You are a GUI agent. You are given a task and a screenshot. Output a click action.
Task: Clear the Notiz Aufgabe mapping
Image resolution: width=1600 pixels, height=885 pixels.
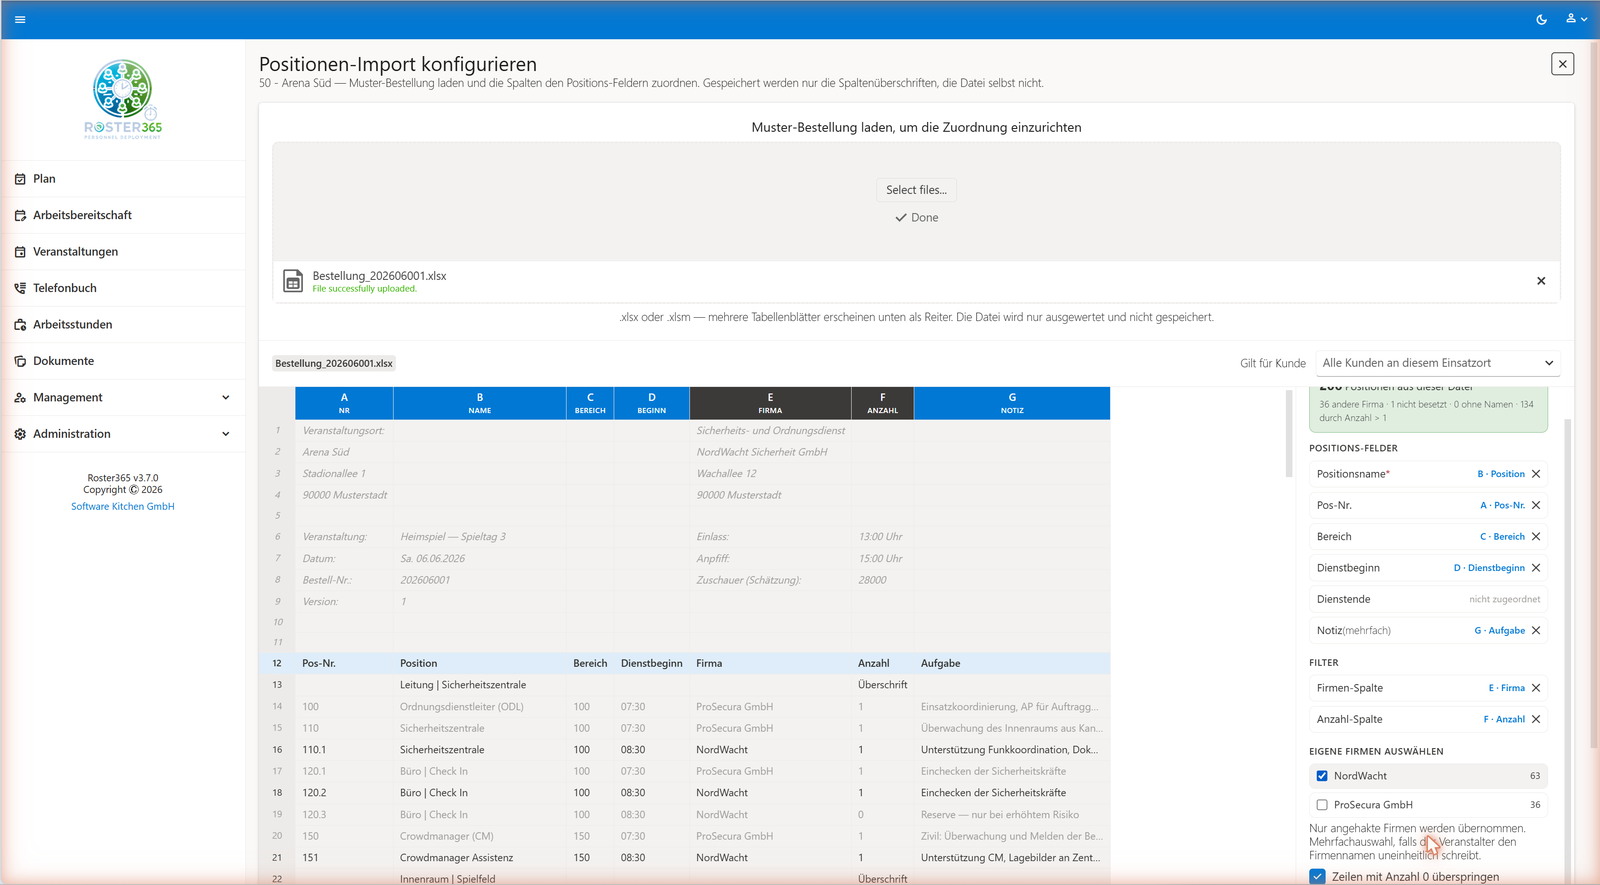click(1536, 631)
